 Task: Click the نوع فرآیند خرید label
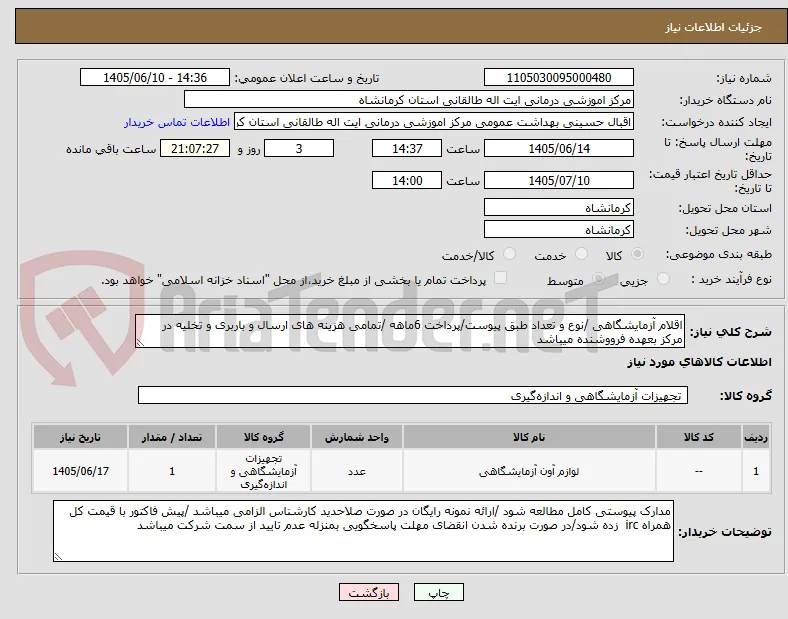click(x=731, y=279)
